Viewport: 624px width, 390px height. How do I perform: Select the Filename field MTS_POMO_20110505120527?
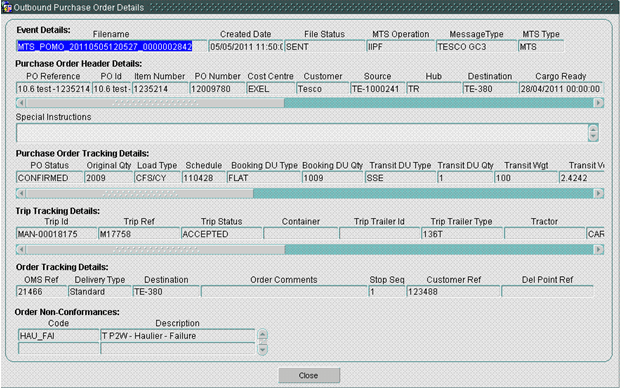click(x=111, y=47)
